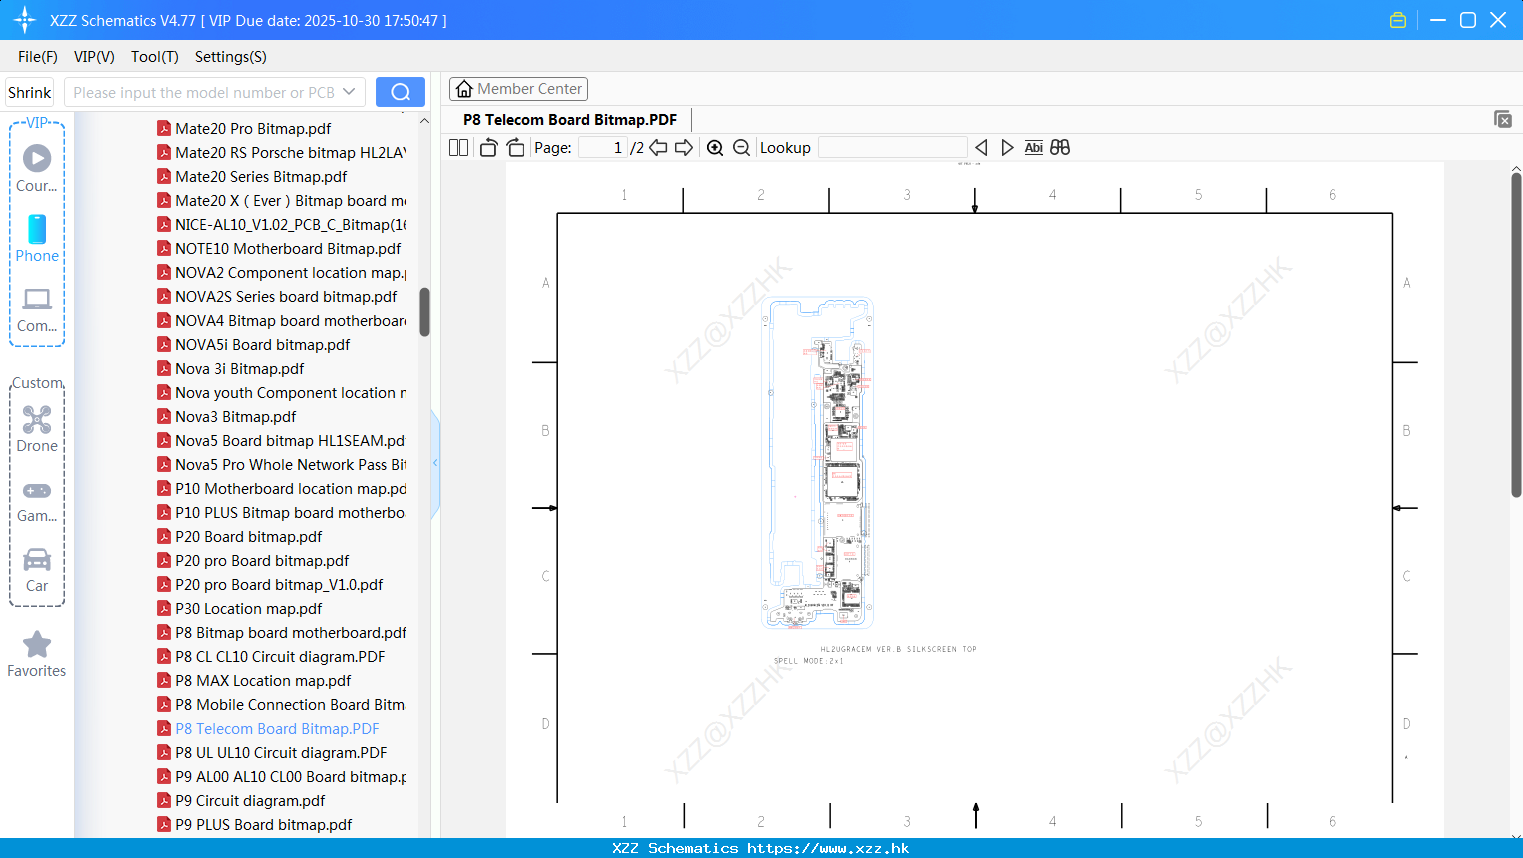Click the search magnifier button

click(x=400, y=92)
